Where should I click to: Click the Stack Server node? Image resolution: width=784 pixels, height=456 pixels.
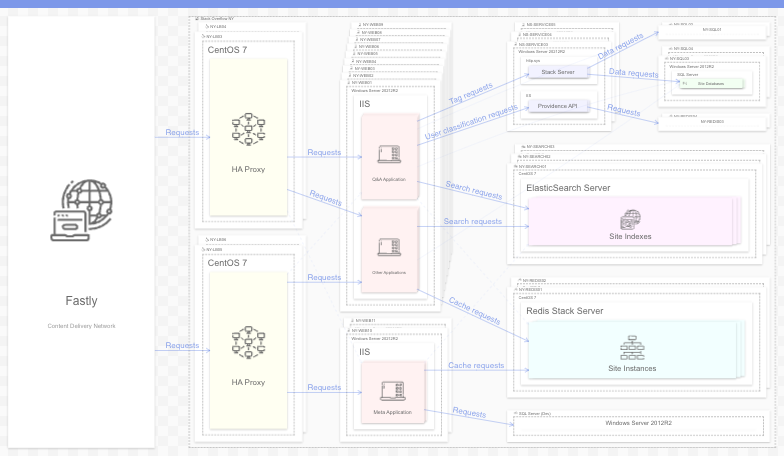tap(557, 73)
